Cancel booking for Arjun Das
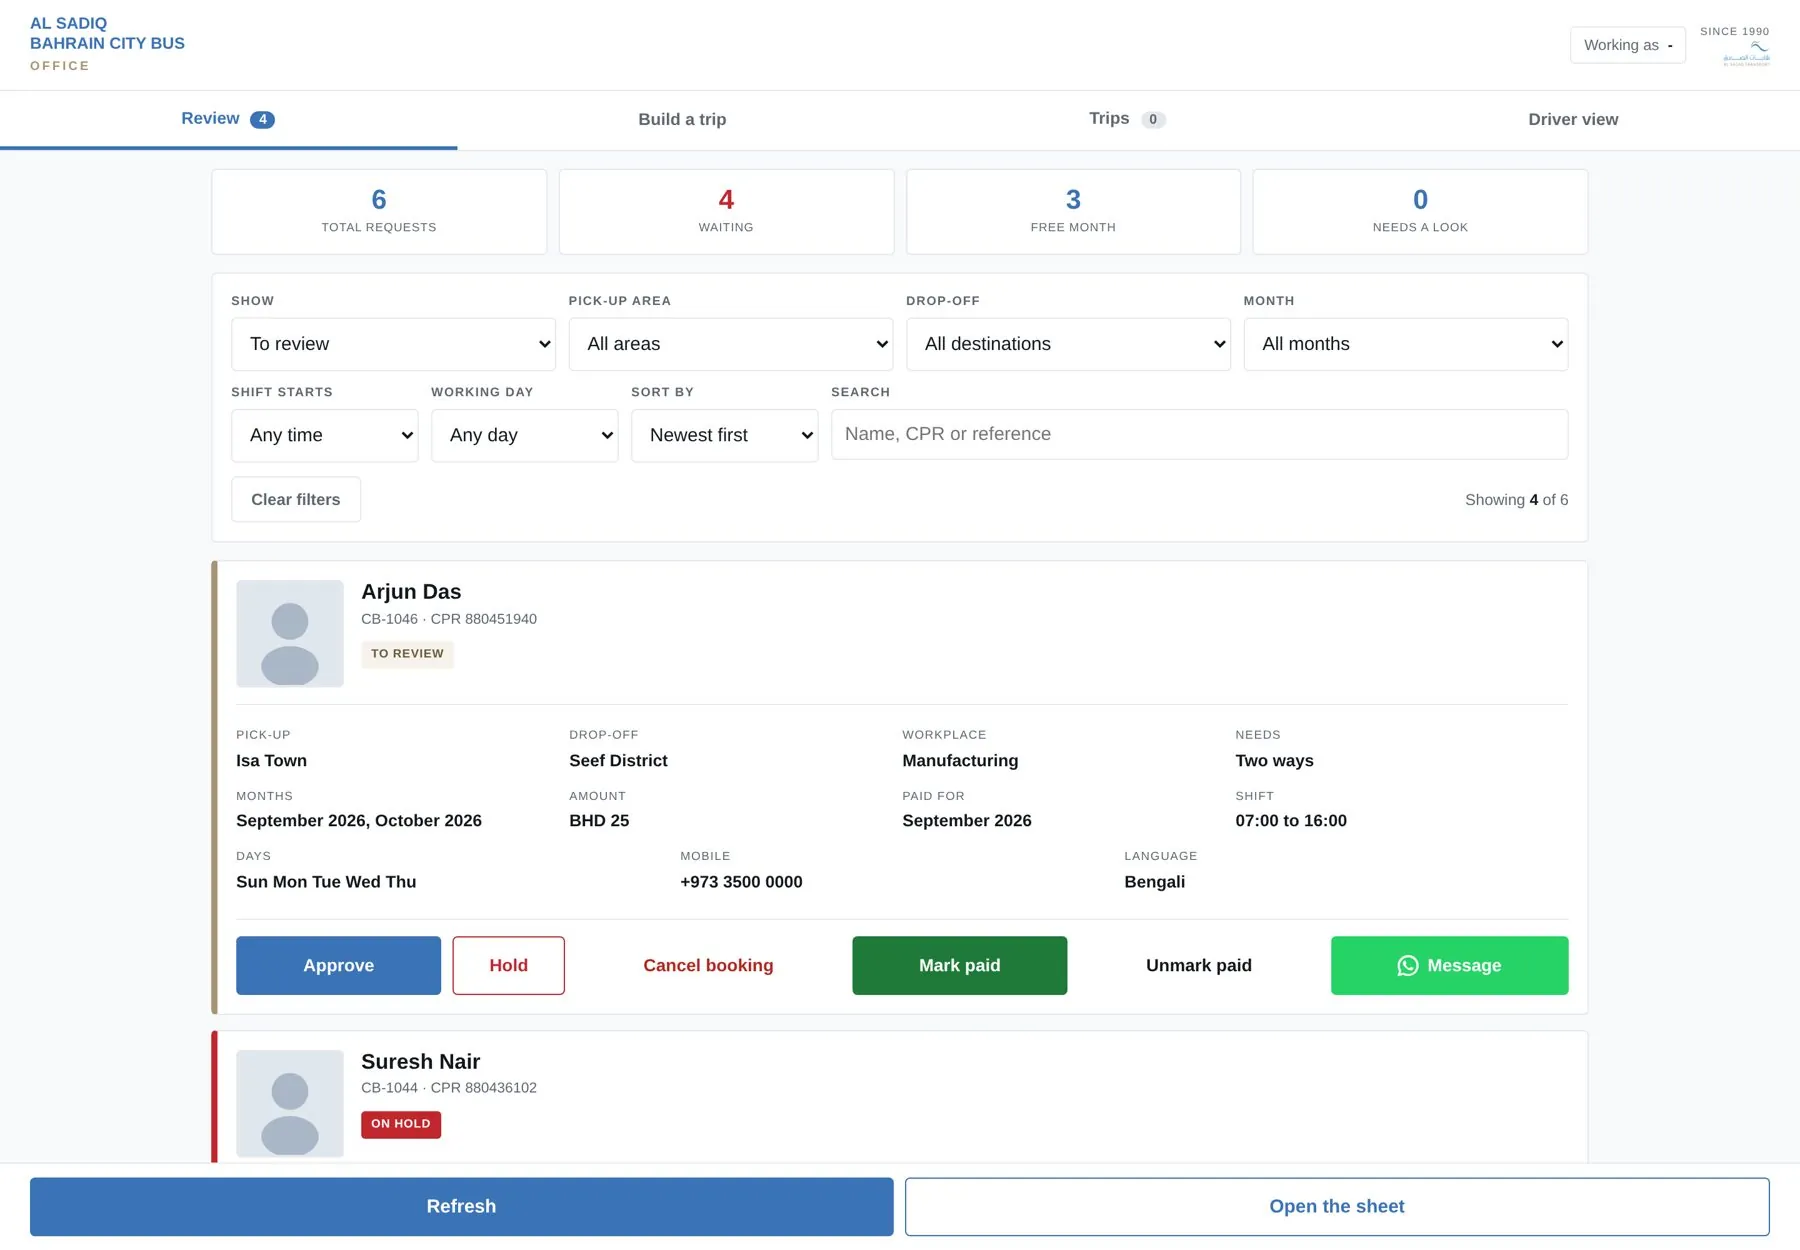Screen dimensions: 1800x1250 point(708,965)
